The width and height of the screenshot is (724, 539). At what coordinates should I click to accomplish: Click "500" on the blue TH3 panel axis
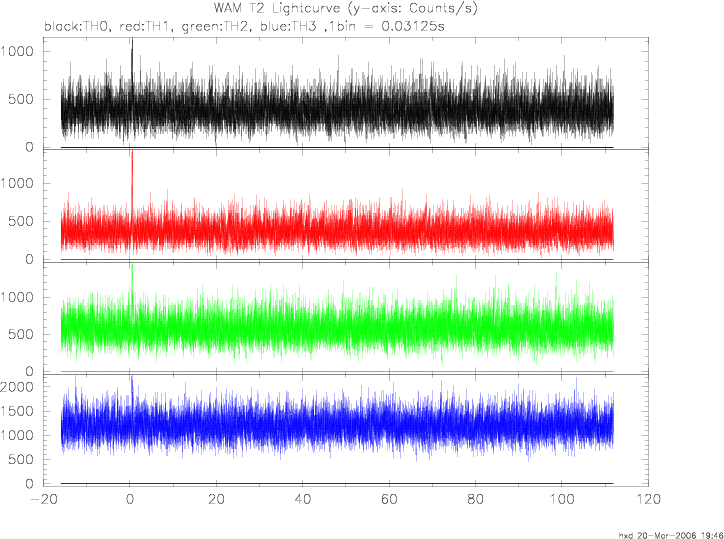22,460
